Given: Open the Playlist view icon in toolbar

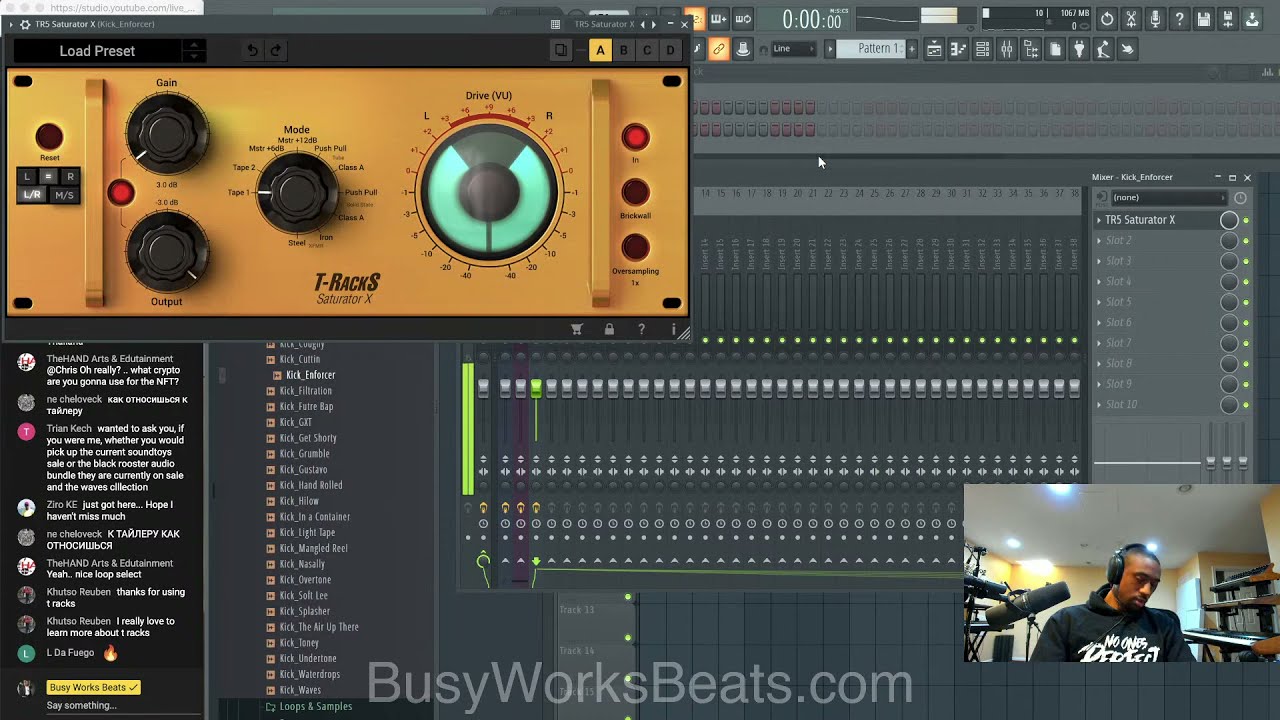Looking at the screenshot, I should tap(934, 49).
